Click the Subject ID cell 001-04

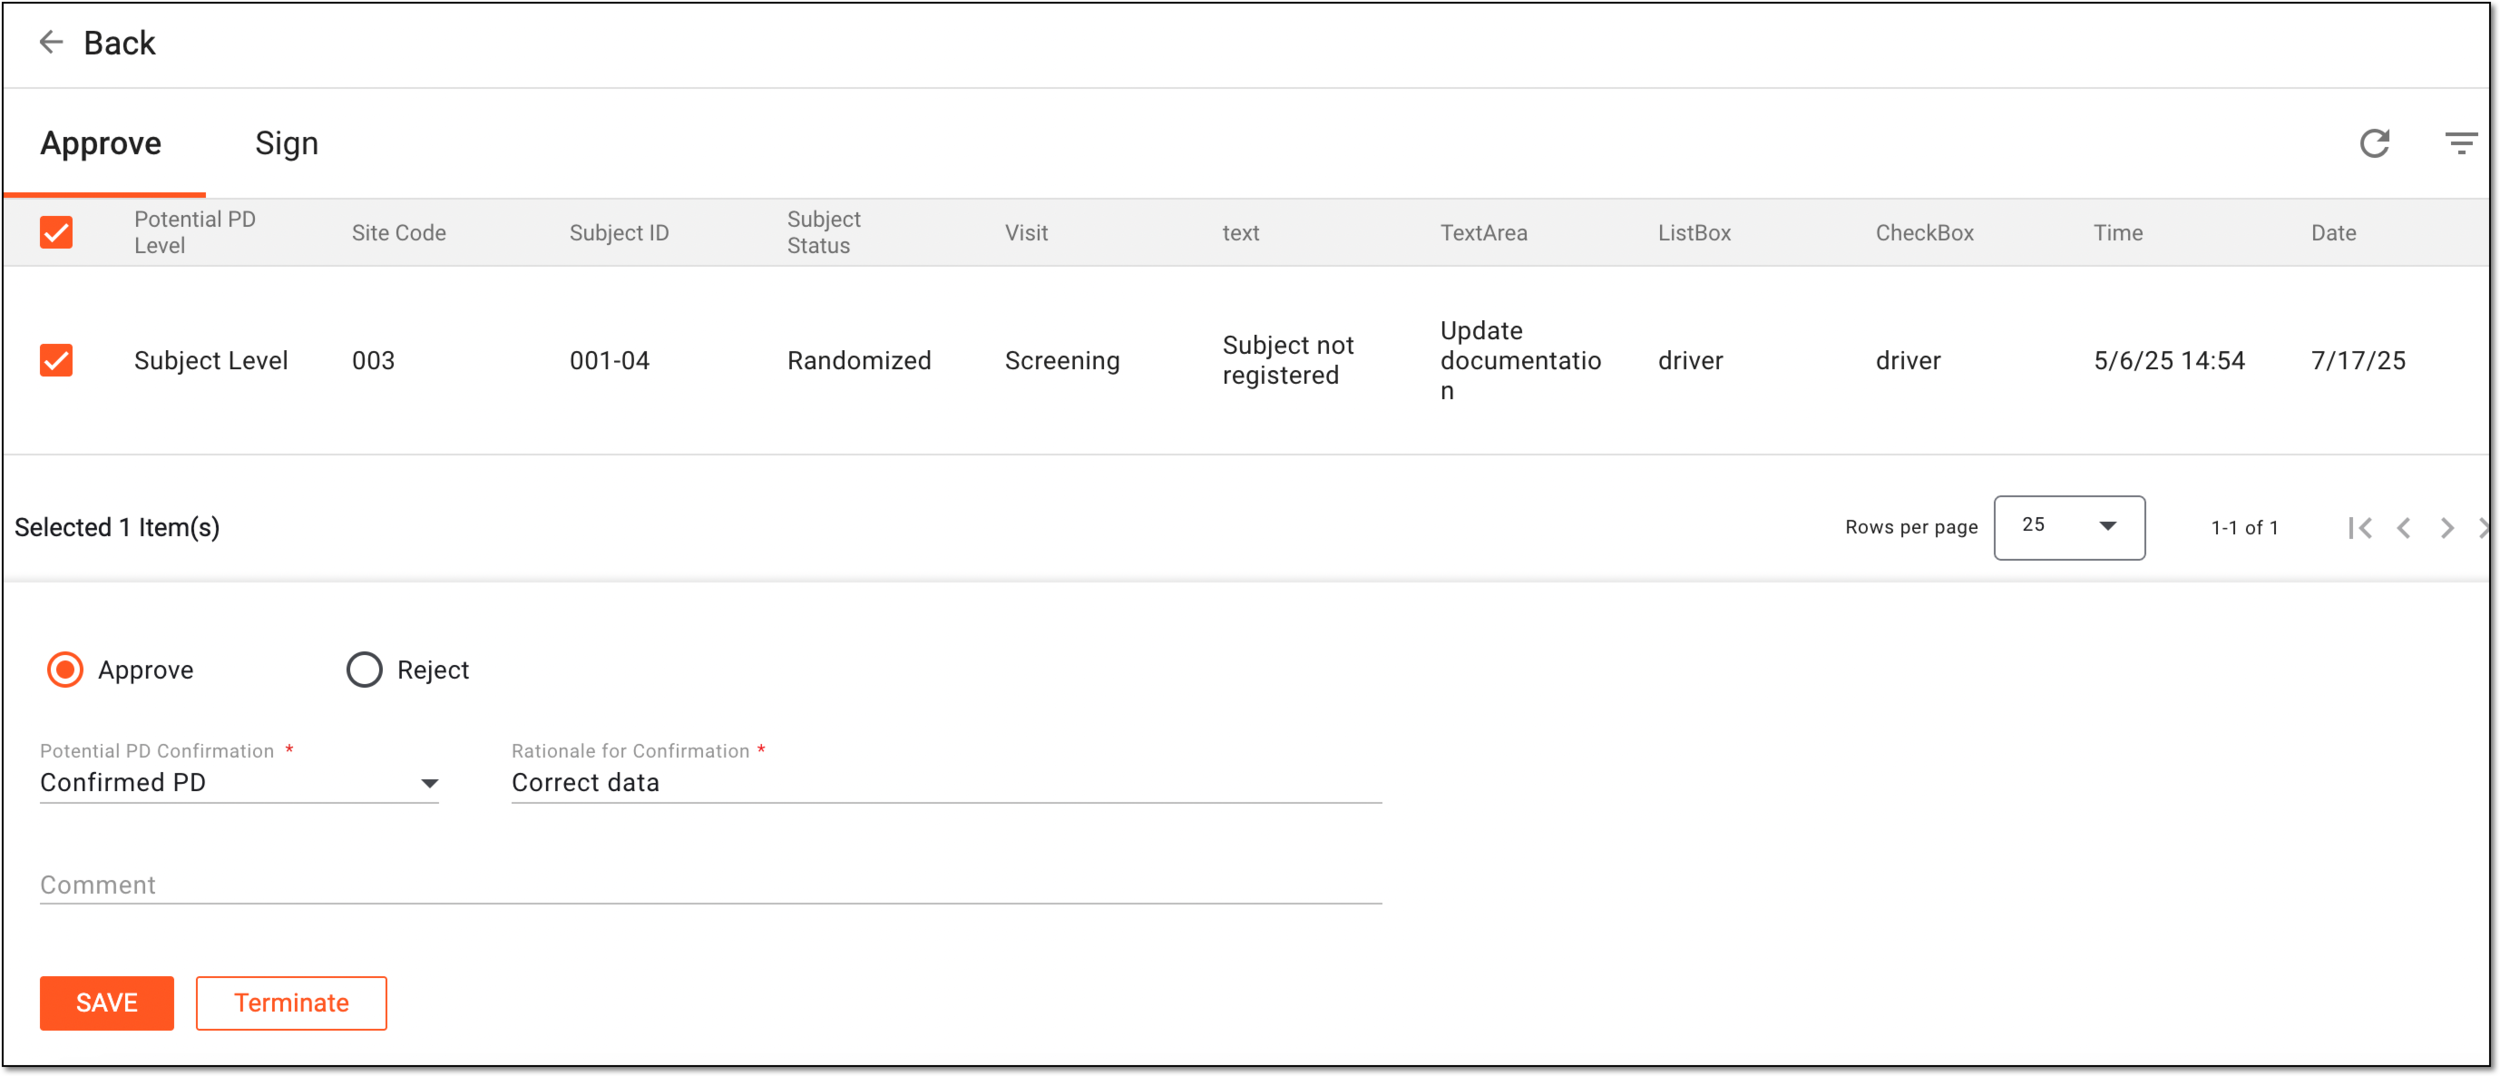pyautogui.click(x=609, y=360)
